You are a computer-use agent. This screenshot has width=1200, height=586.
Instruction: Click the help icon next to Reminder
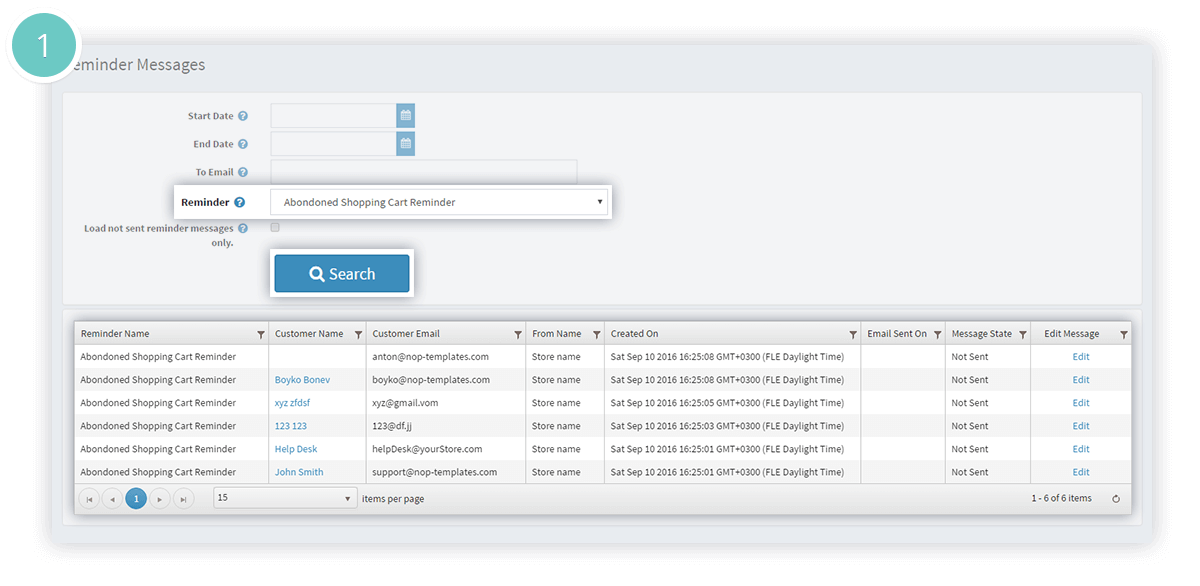[x=239, y=203]
